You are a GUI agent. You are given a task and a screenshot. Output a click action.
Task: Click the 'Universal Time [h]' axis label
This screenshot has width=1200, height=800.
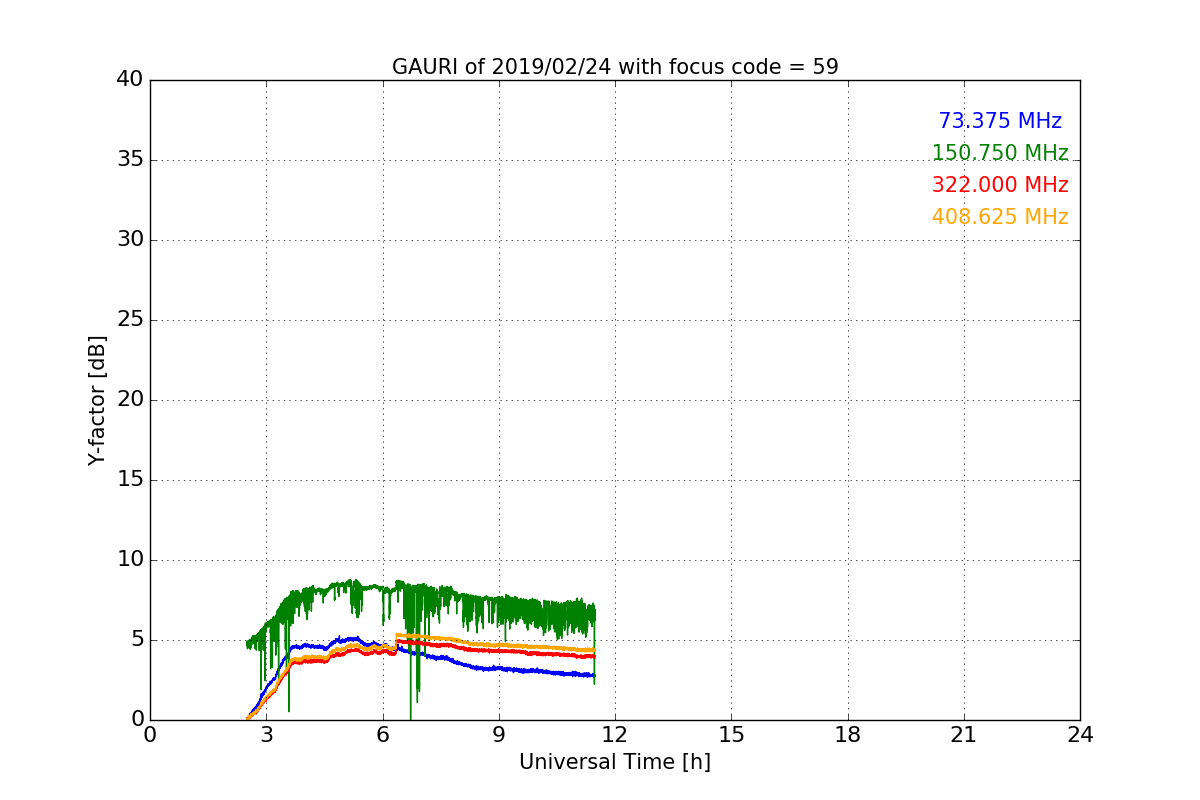click(615, 762)
